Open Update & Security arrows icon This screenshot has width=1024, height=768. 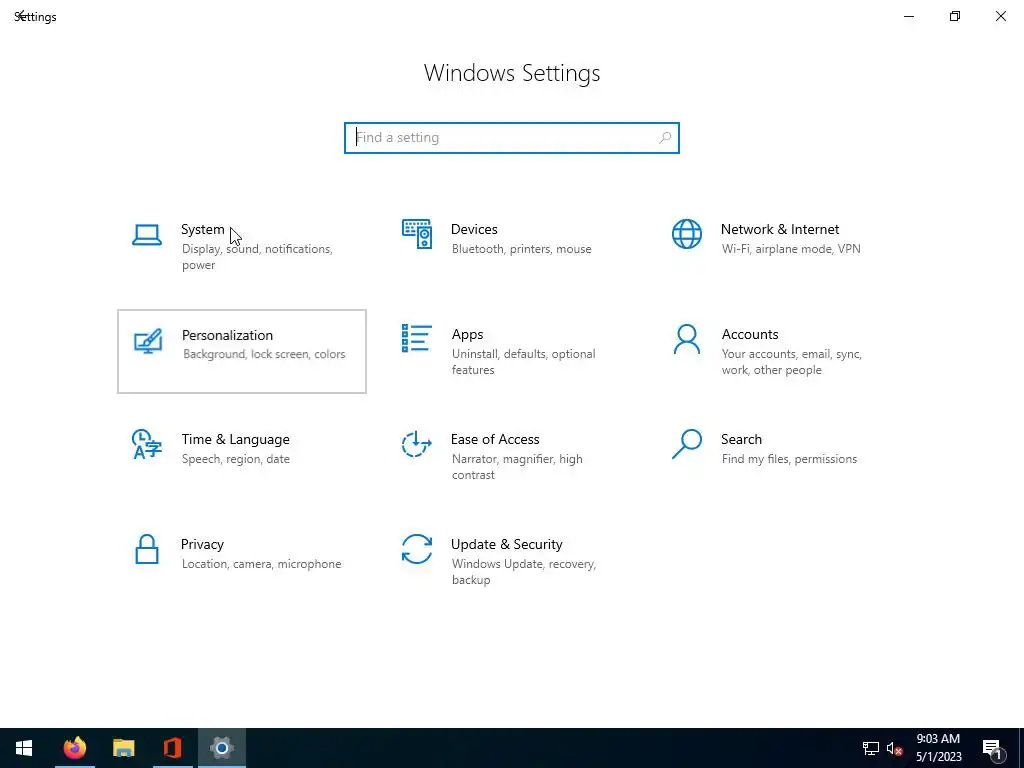[417, 549]
